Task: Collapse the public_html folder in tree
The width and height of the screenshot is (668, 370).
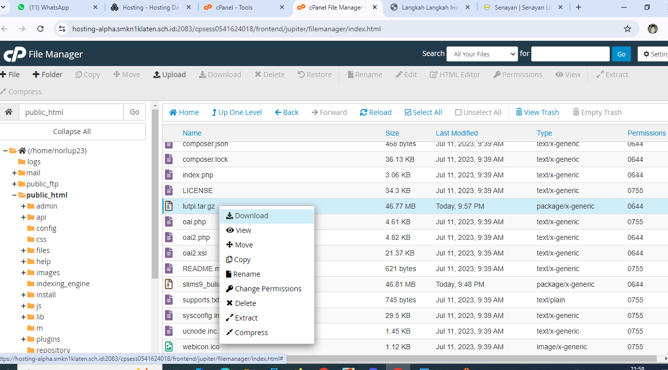Action: (14, 195)
